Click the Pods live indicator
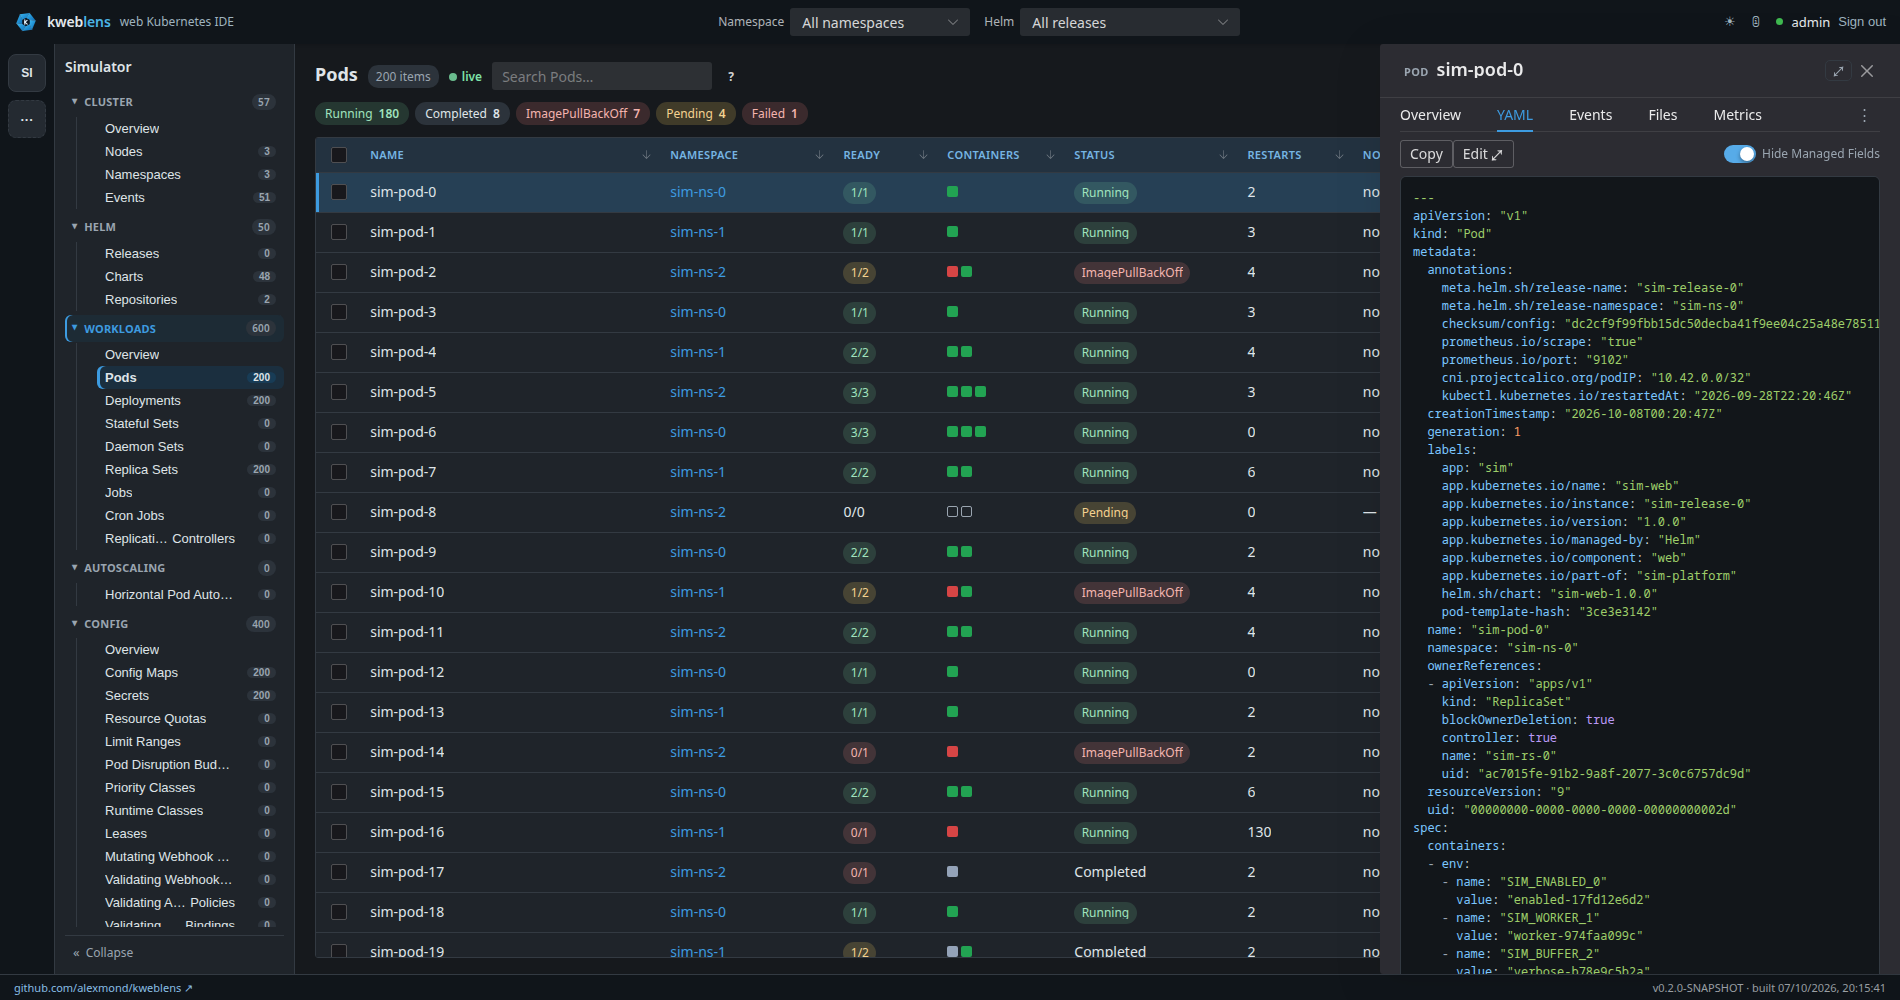 click(465, 77)
